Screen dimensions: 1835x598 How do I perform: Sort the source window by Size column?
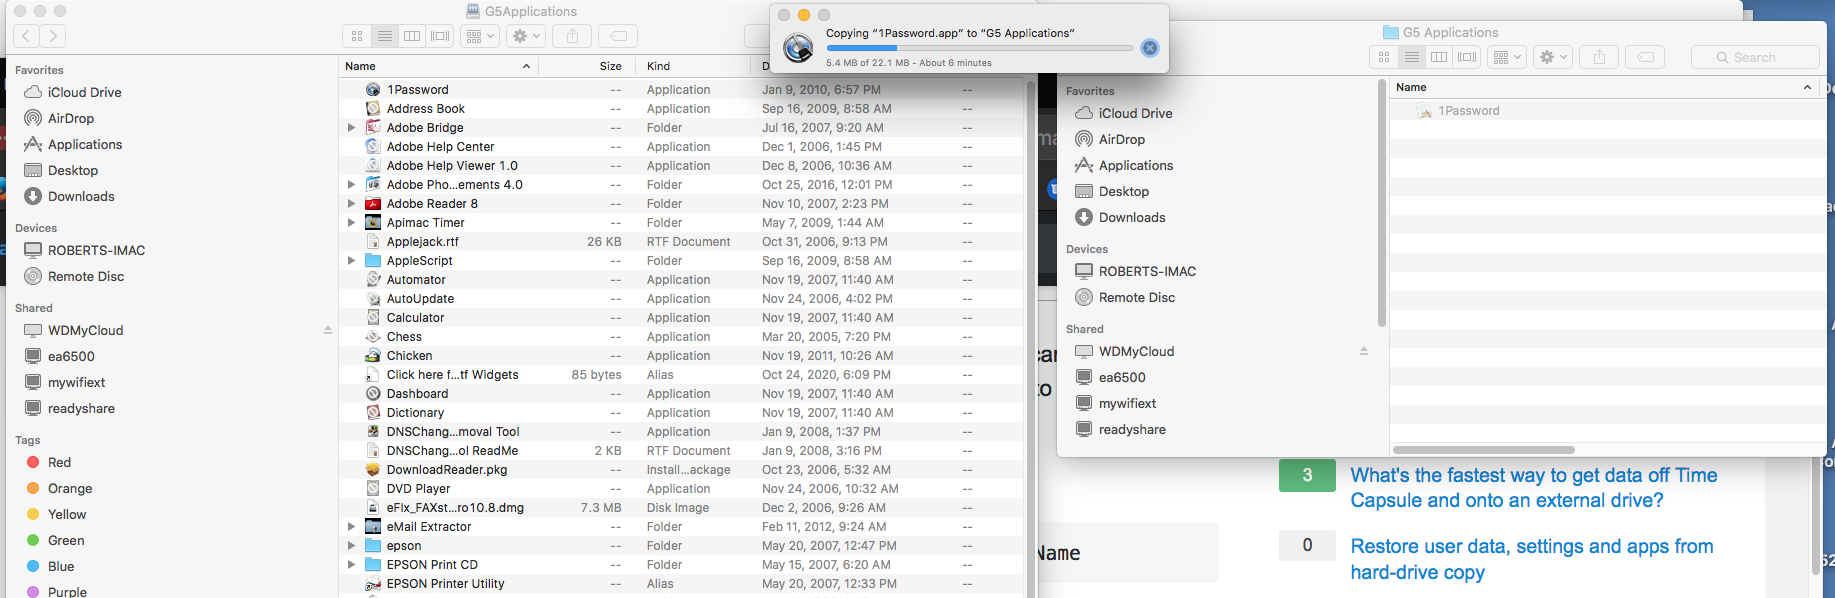click(x=589, y=66)
